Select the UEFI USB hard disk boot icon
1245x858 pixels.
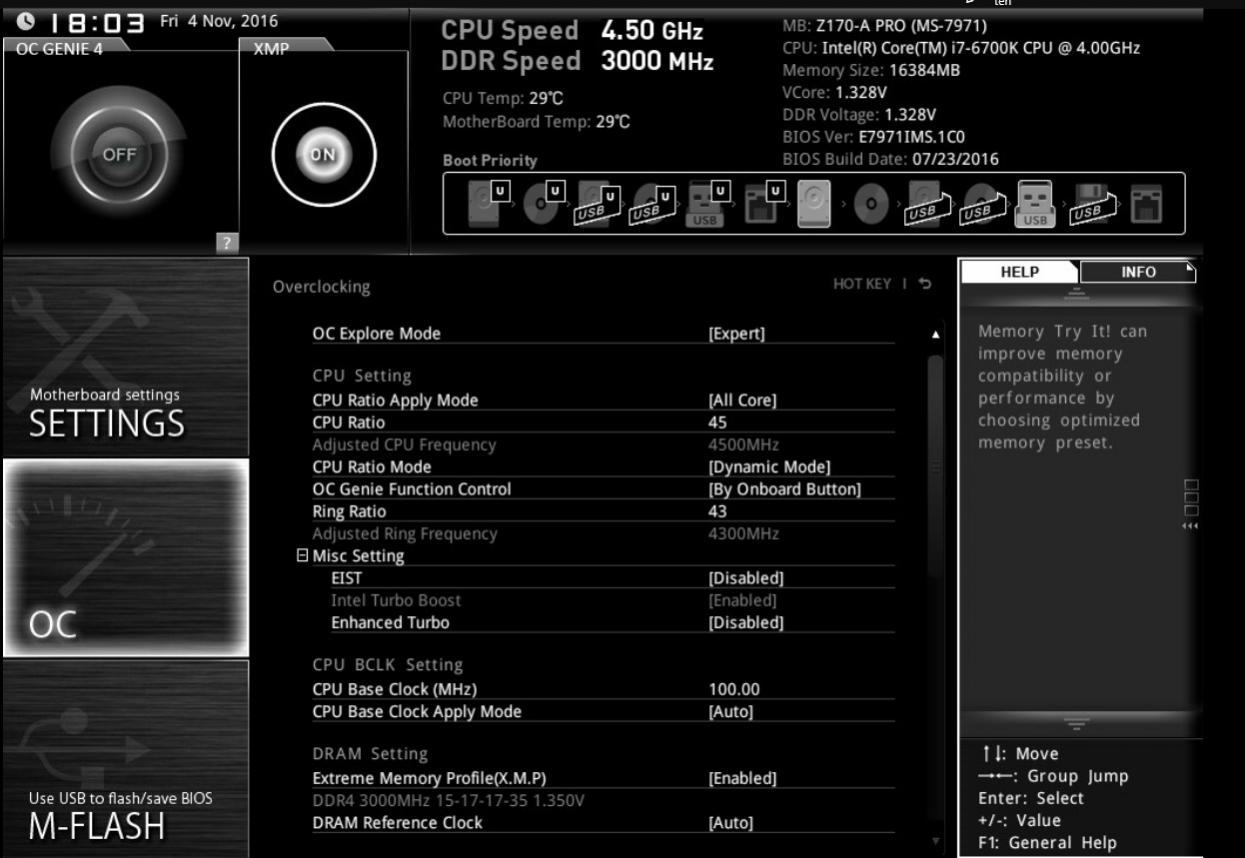pos(597,203)
